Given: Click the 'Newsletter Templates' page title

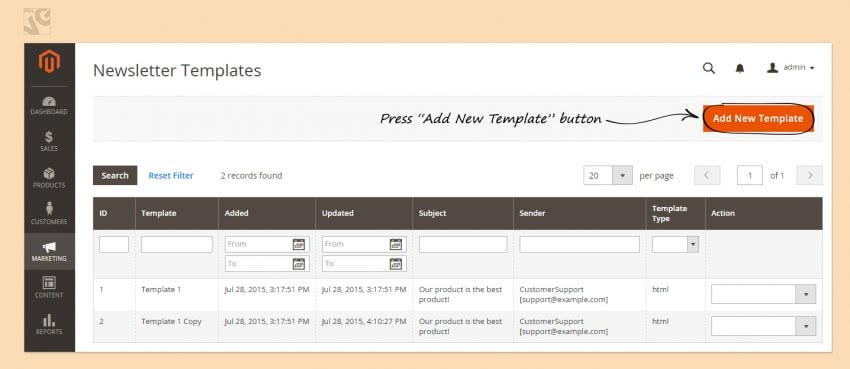Looking at the screenshot, I should [x=177, y=70].
